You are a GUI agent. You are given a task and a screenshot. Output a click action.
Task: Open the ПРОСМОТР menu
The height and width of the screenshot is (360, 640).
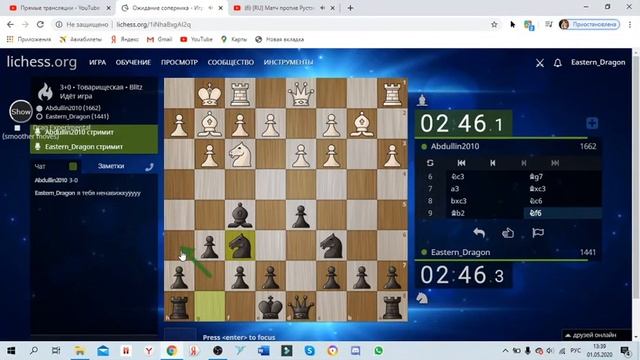179,62
